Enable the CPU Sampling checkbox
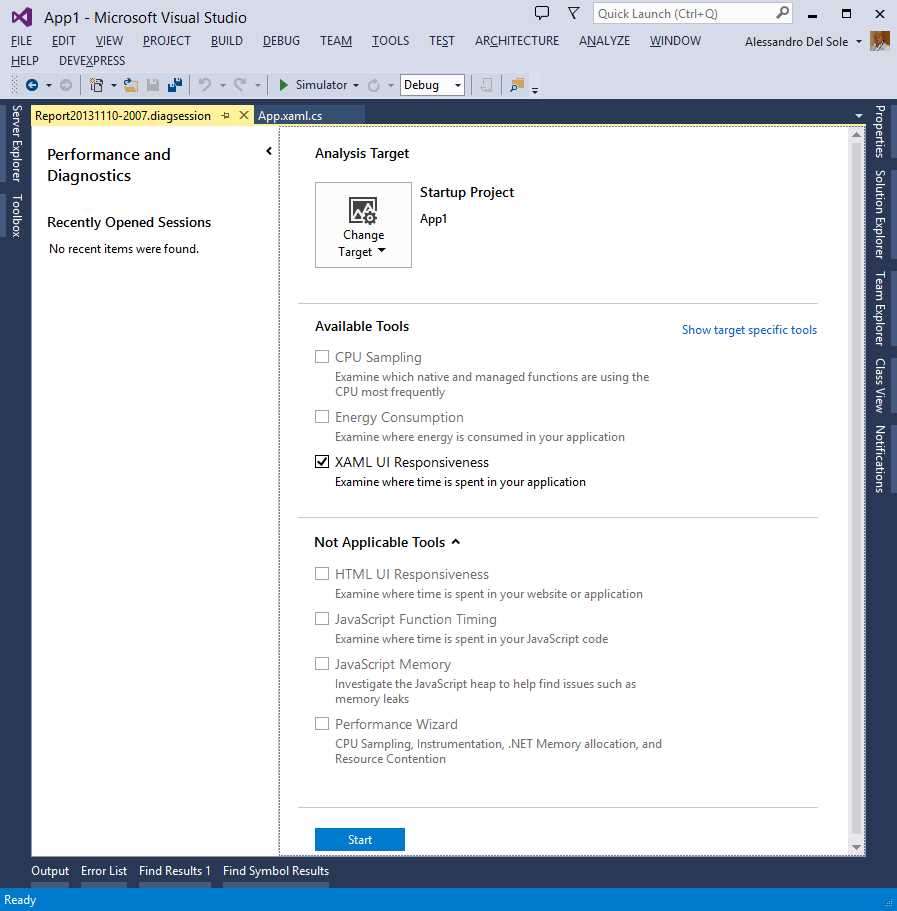This screenshot has width=897, height=911. pos(322,356)
